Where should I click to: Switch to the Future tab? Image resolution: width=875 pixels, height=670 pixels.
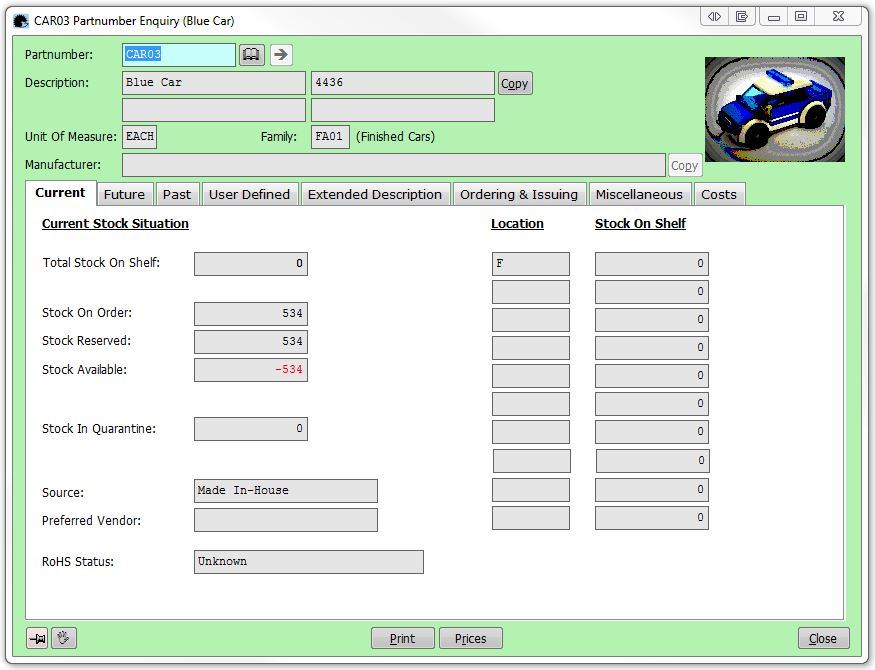click(x=124, y=195)
